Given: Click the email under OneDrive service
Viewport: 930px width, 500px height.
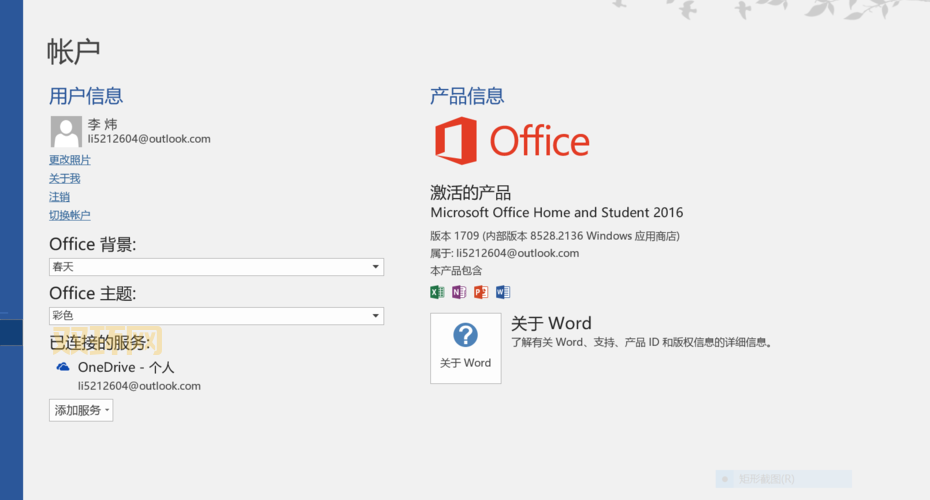Looking at the screenshot, I should (139, 386).
